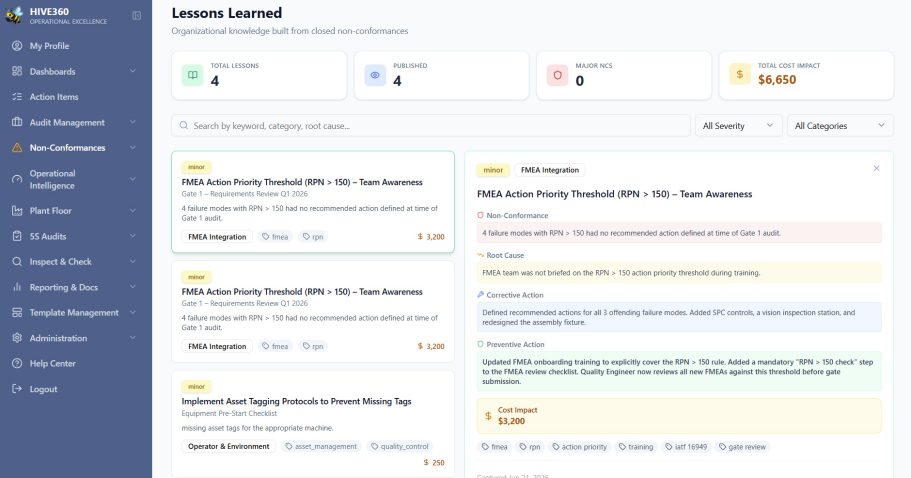
Task: Expand the Template Management chevron
Action: coord(132,312)
